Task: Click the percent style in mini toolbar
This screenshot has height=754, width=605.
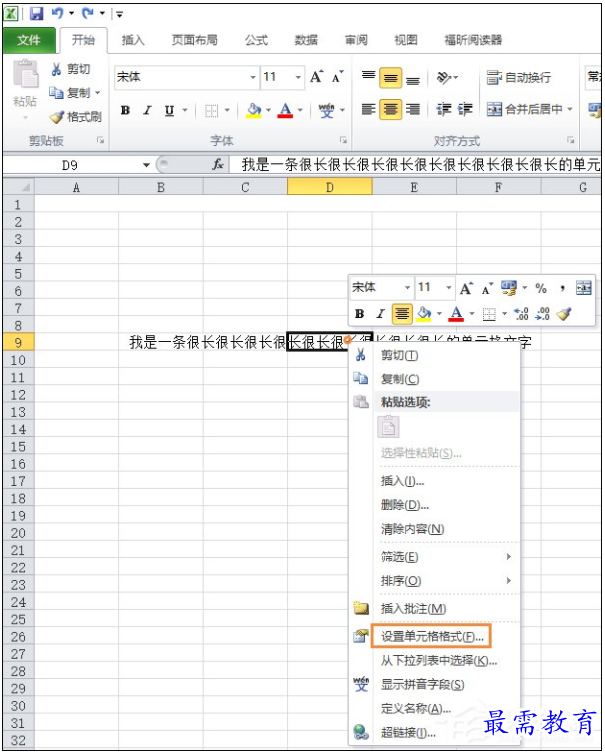Action: pyautogui.click(x=541, y=288)
